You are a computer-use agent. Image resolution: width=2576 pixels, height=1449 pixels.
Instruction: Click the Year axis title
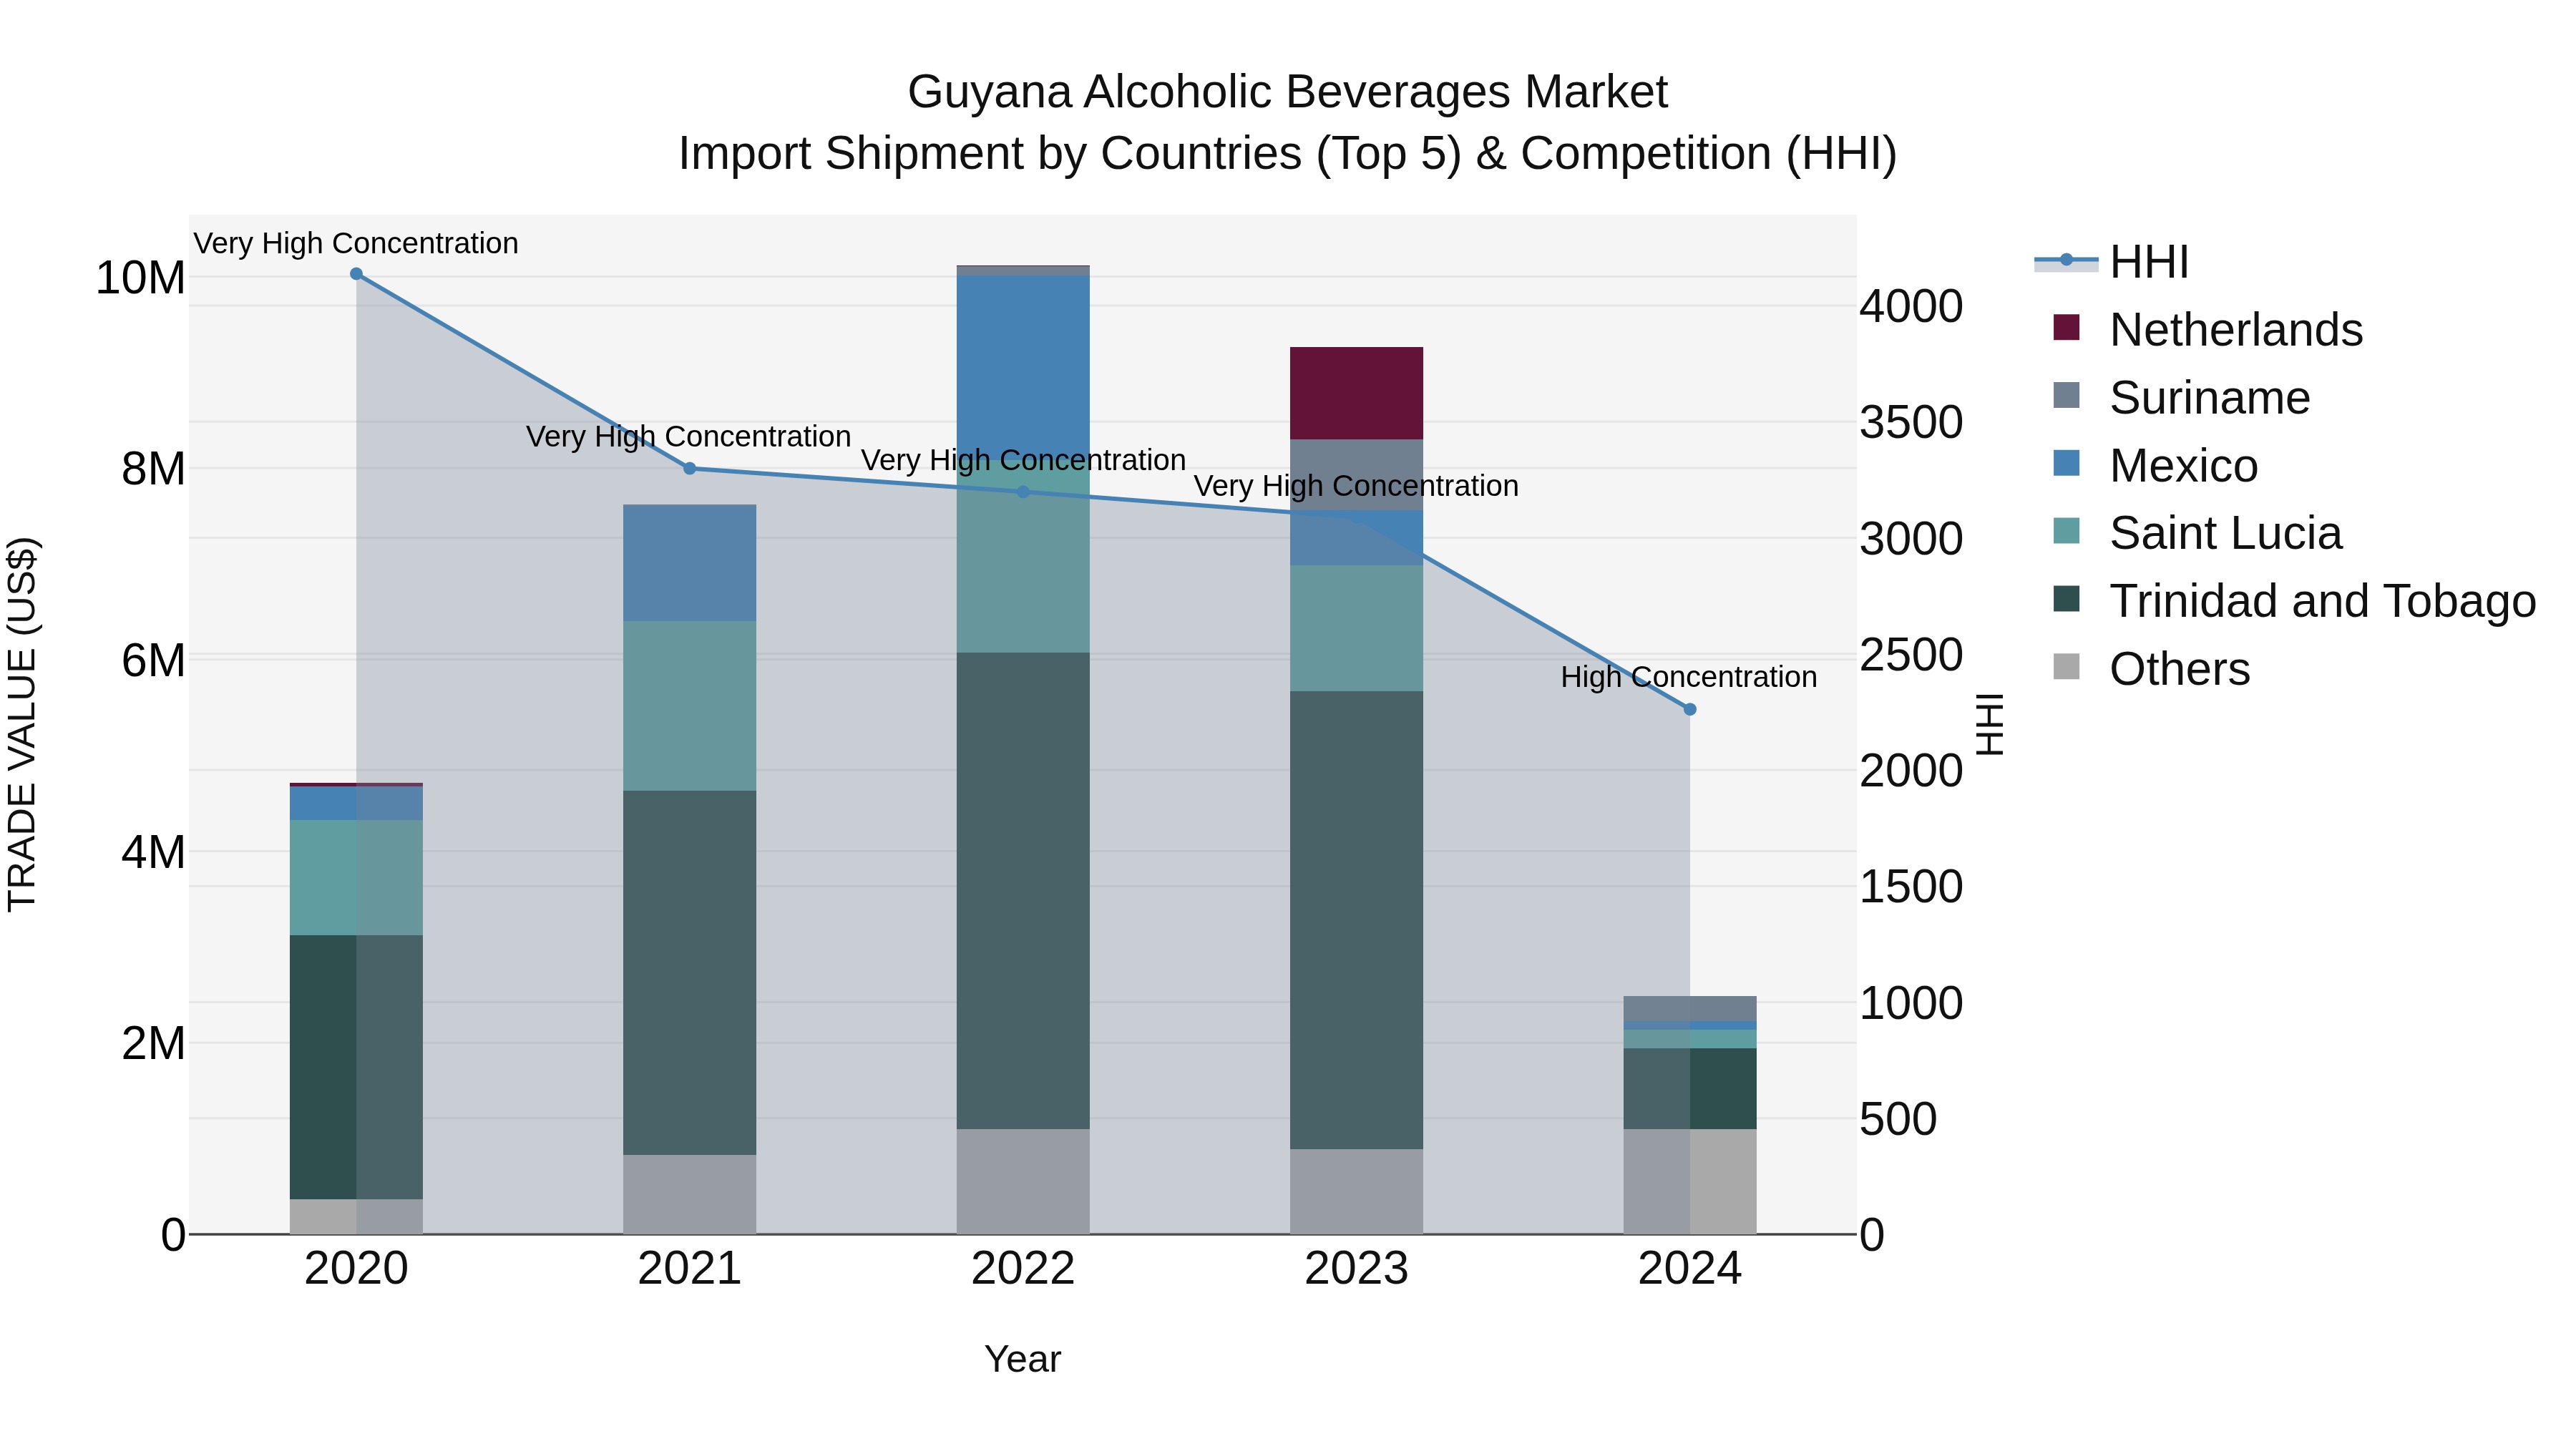coord(1023,1359)
